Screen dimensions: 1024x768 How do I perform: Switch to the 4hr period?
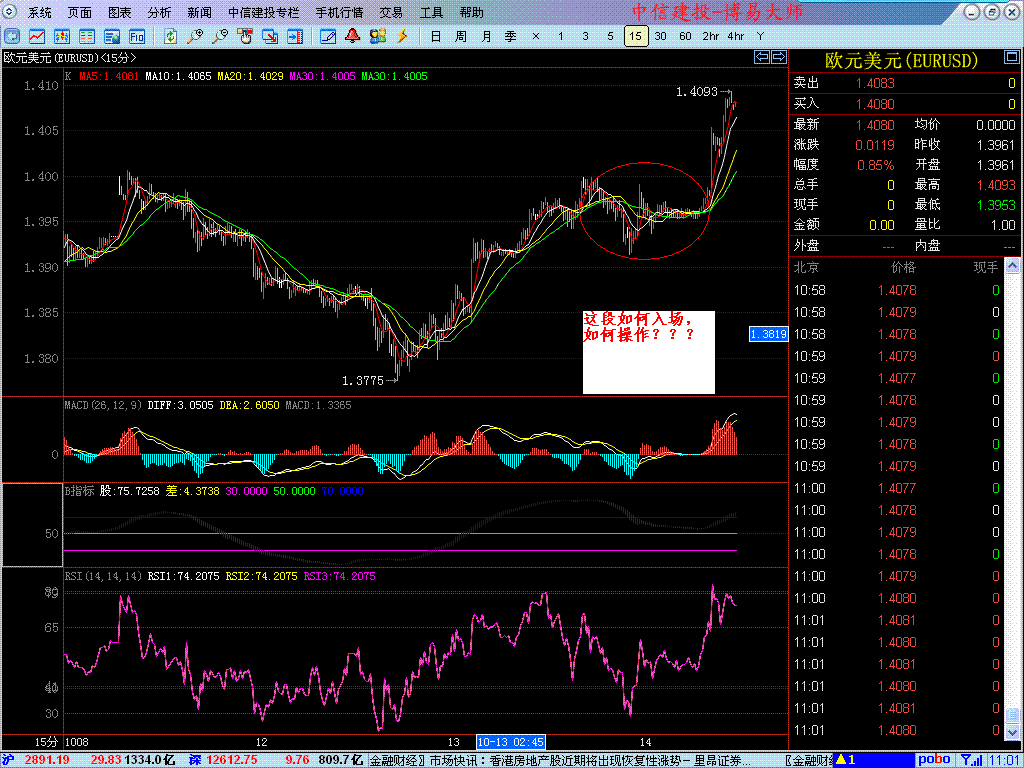click(735, 37)
